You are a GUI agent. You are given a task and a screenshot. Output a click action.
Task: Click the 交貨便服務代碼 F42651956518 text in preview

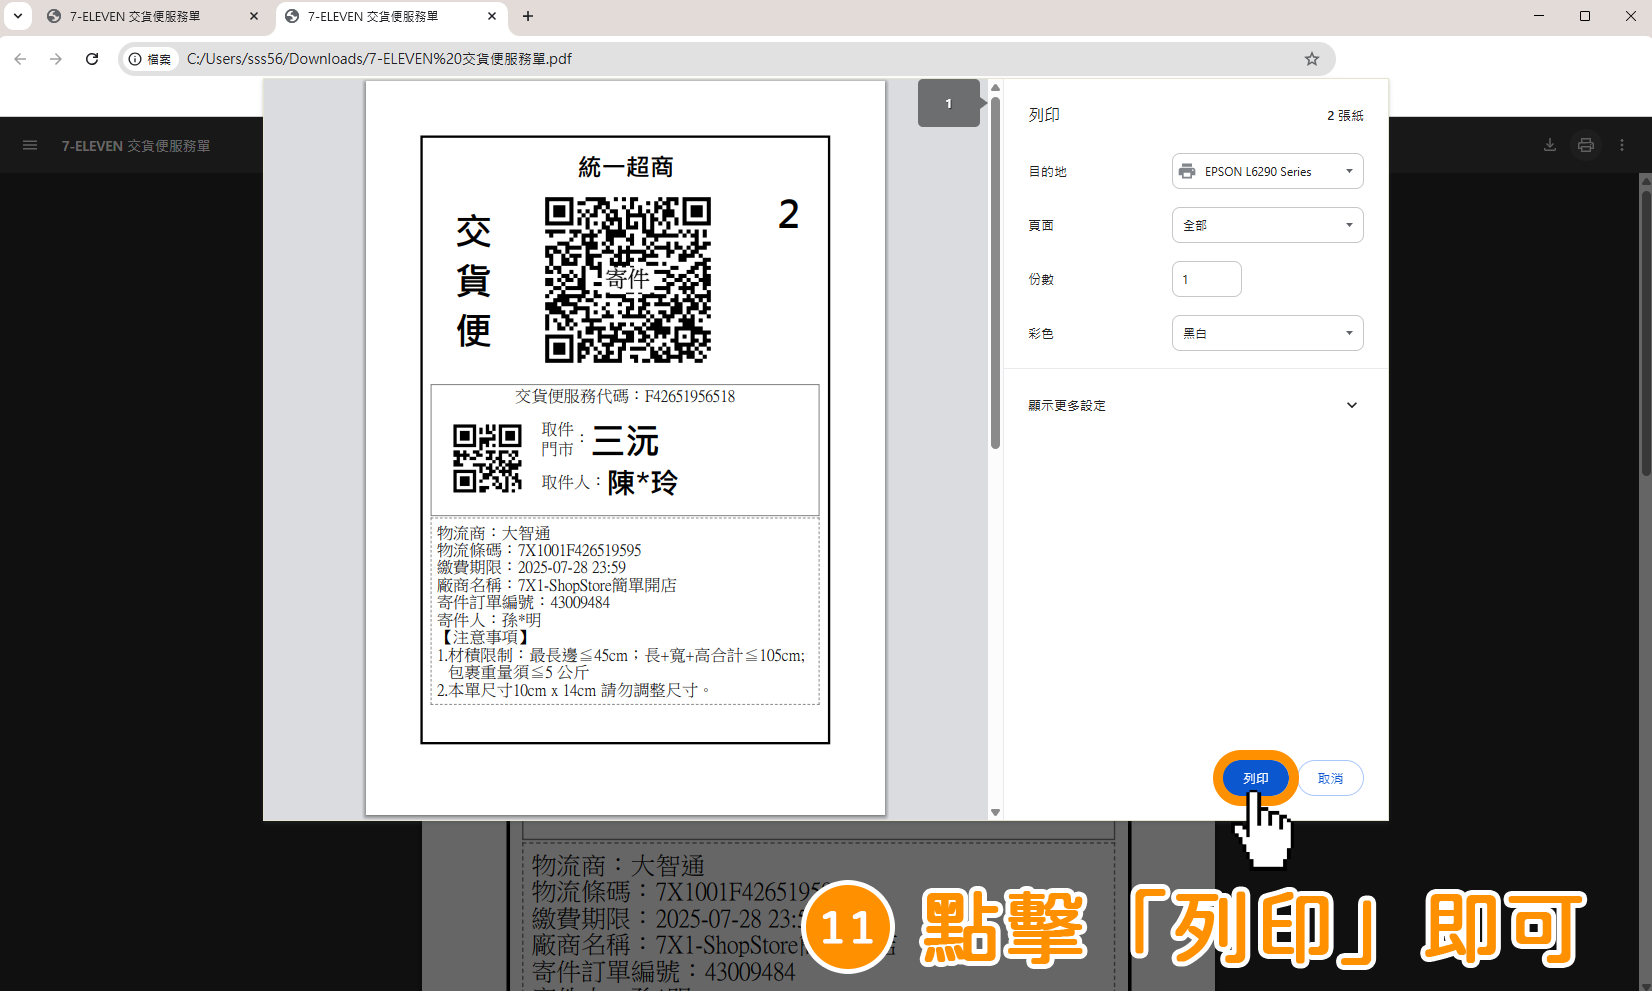tap(625, 396)
